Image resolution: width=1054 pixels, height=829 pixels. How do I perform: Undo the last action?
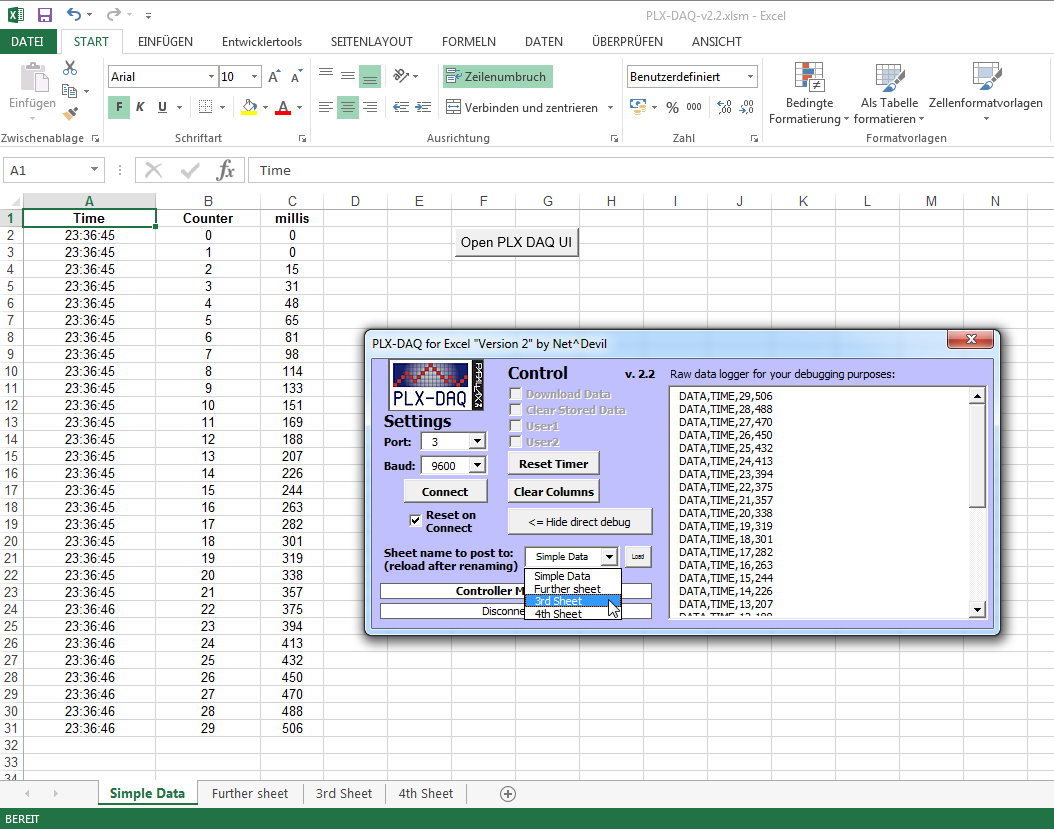(73, 15)
